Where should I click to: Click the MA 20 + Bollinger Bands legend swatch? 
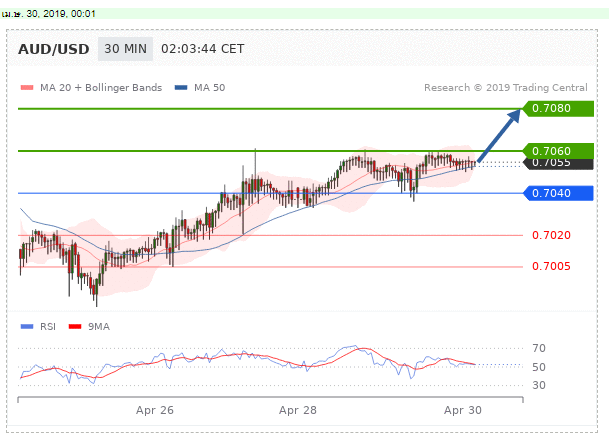[27, 87]
